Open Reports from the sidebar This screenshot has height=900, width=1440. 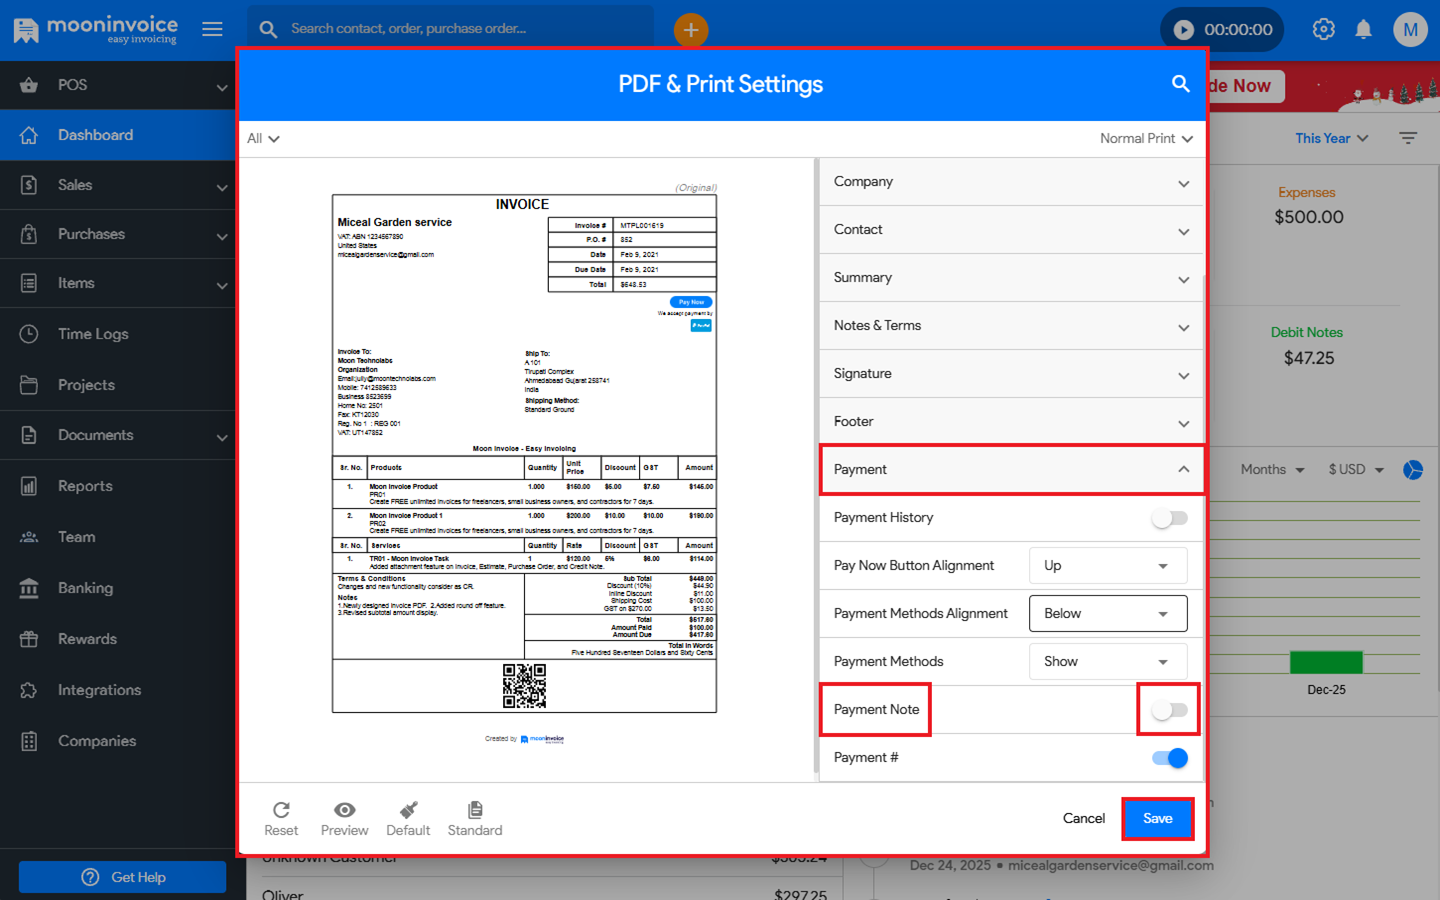click(x=85, y=486)
